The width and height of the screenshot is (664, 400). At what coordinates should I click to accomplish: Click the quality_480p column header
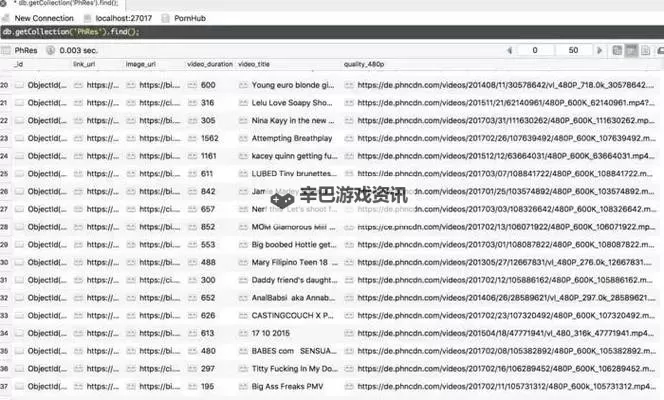[x=364, y=64]
